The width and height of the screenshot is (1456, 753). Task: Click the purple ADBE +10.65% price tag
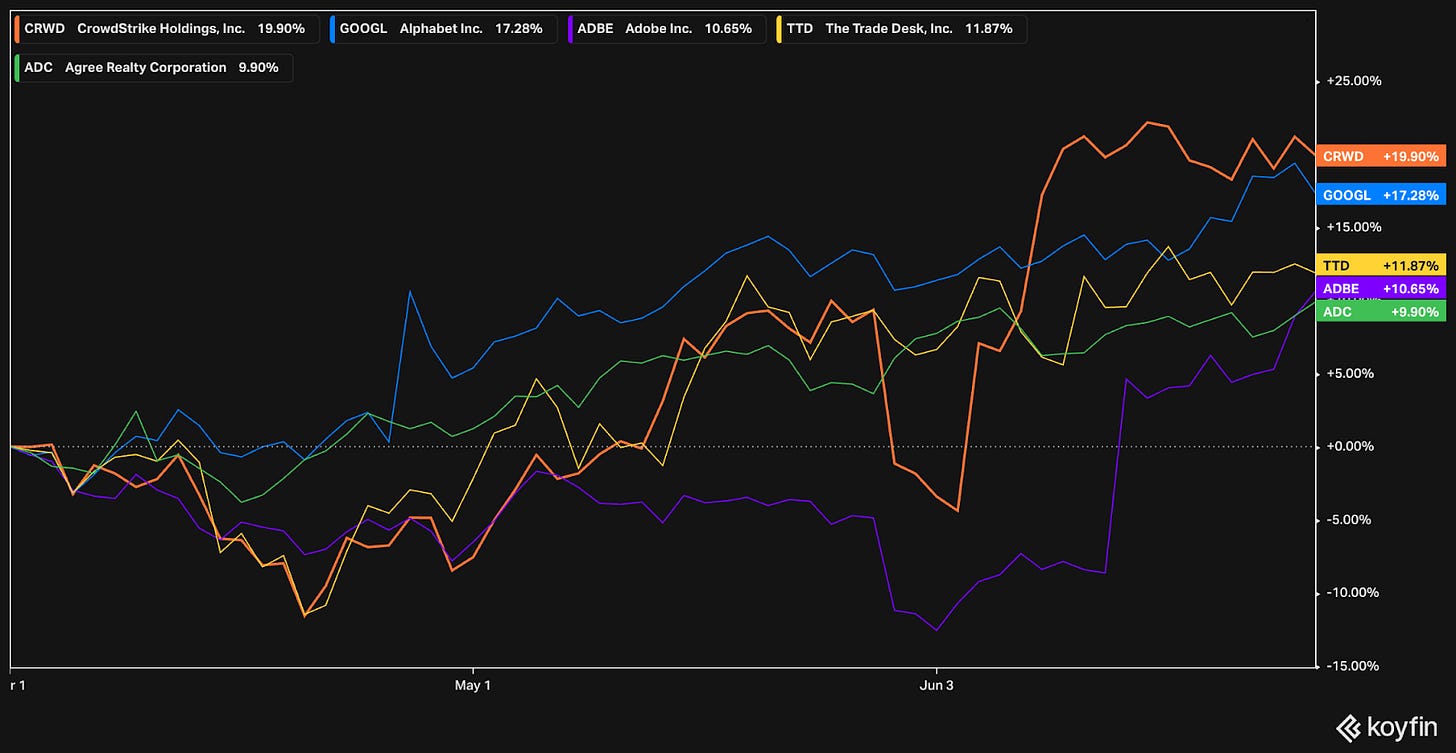pos(1381,289)
